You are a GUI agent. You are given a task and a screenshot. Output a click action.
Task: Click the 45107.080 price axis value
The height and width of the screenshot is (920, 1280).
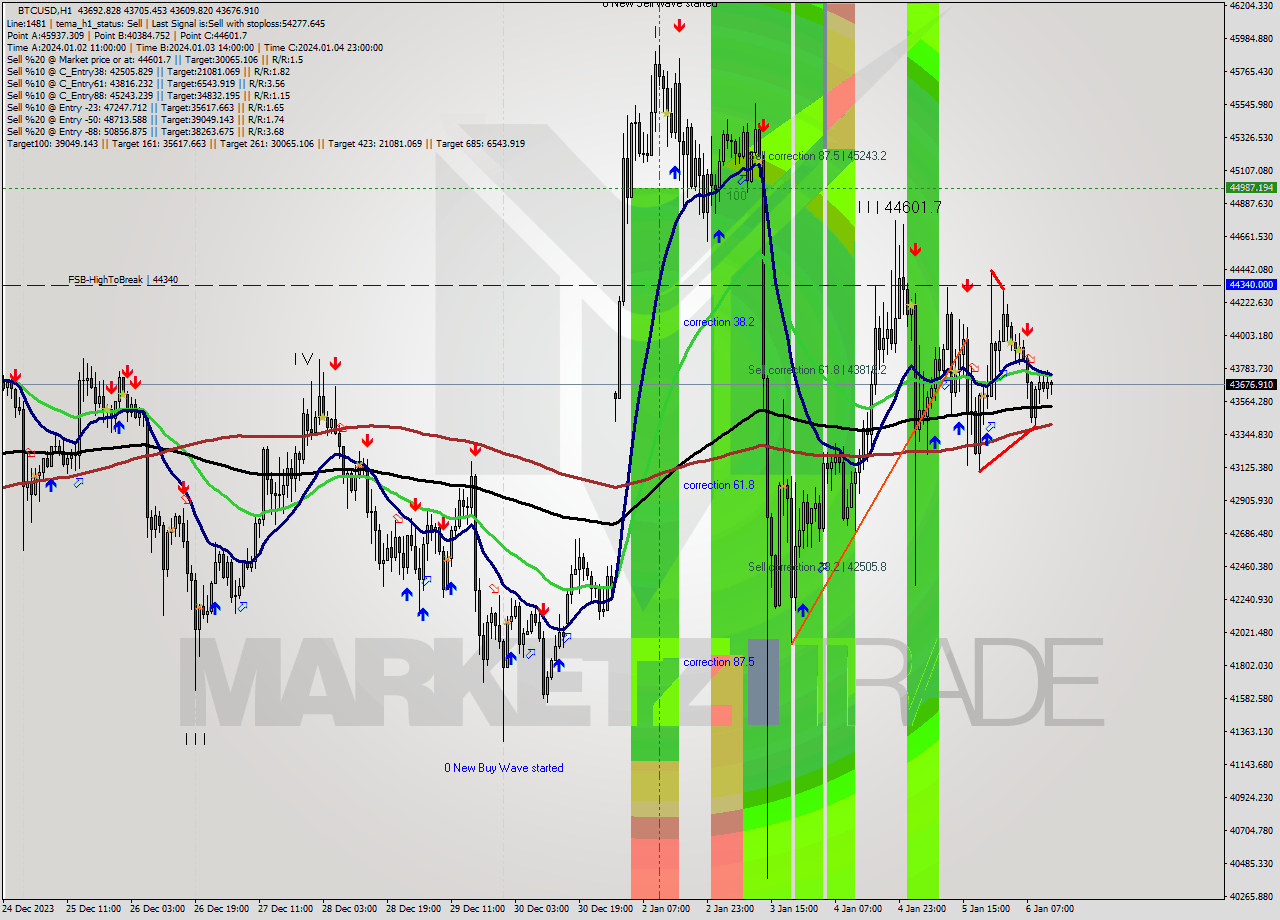(1251, 171)
